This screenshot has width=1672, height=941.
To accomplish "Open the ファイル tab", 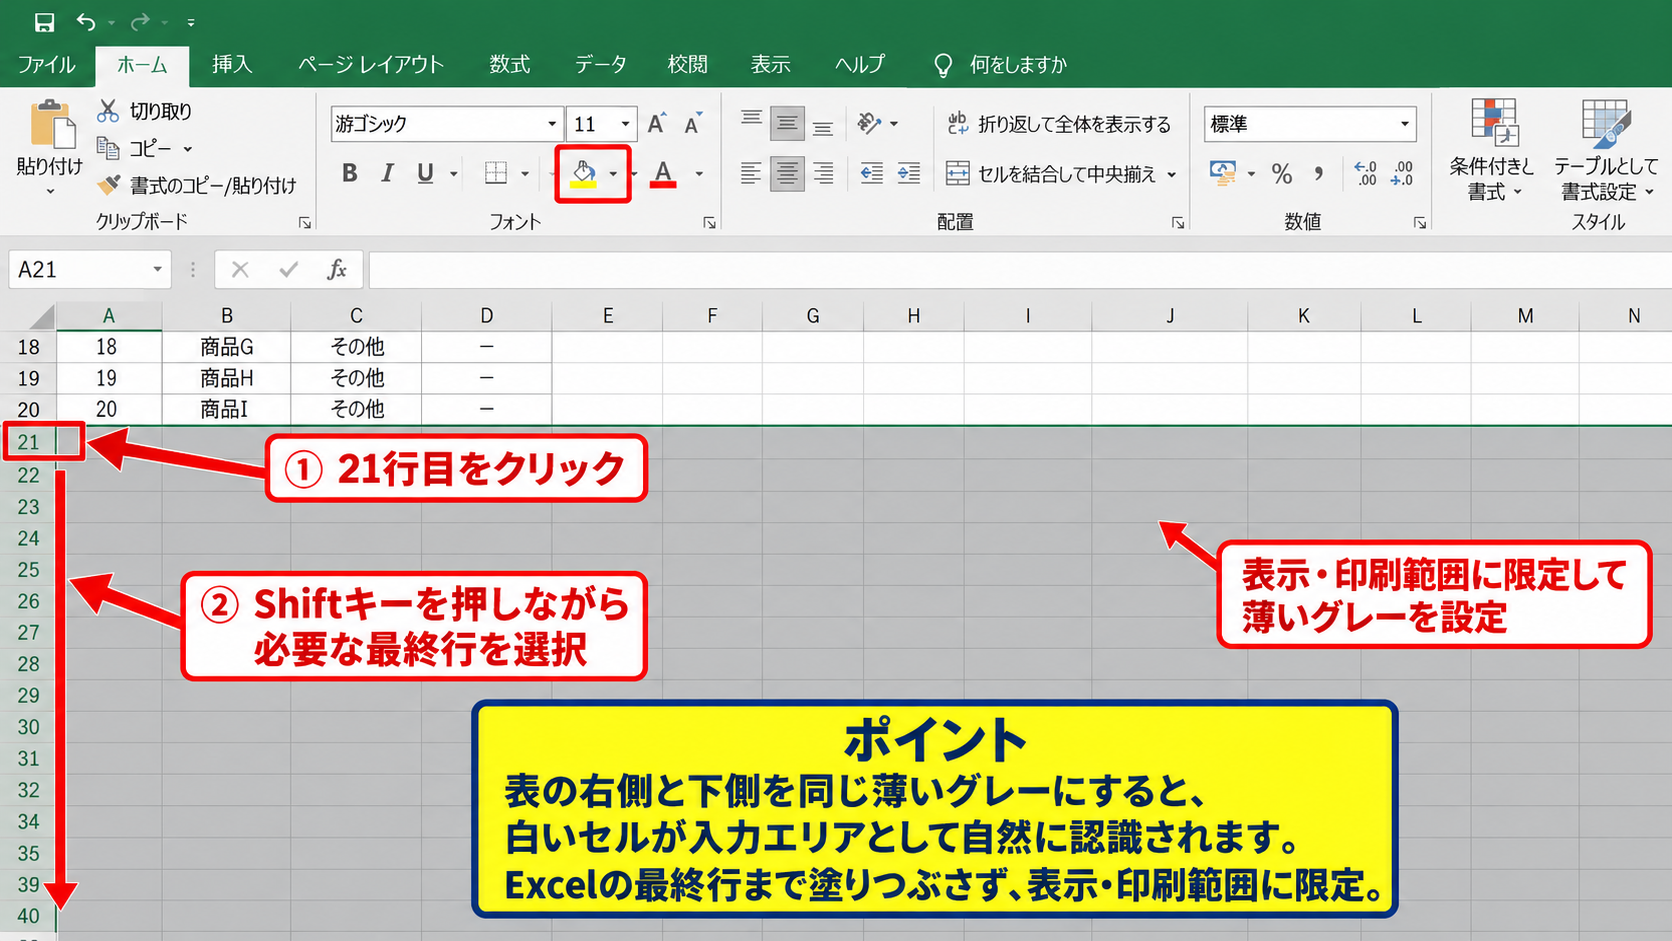I will pos(47,65).
